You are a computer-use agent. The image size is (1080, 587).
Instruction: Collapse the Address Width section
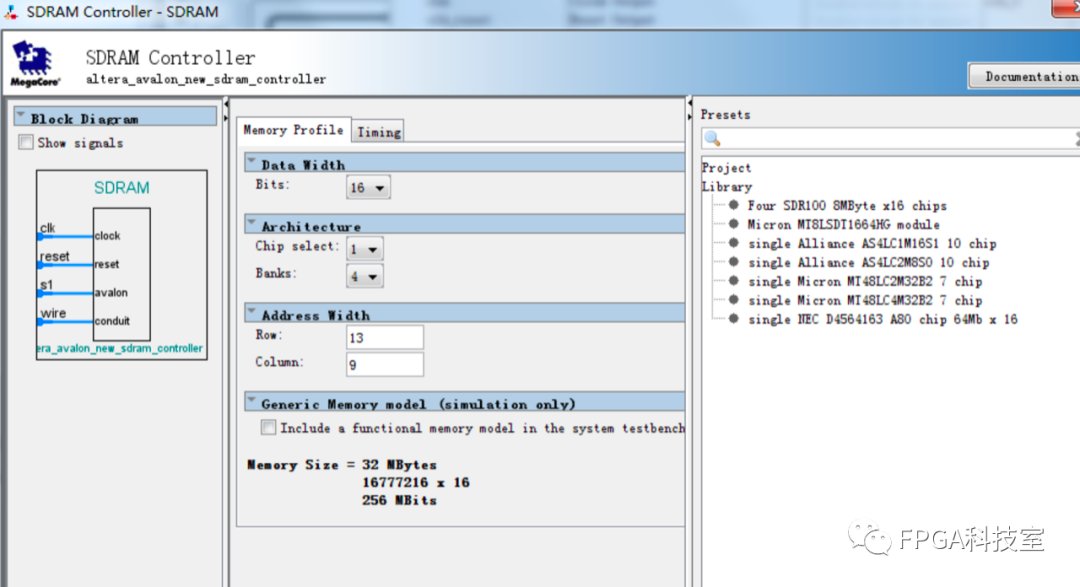point(252,312)
